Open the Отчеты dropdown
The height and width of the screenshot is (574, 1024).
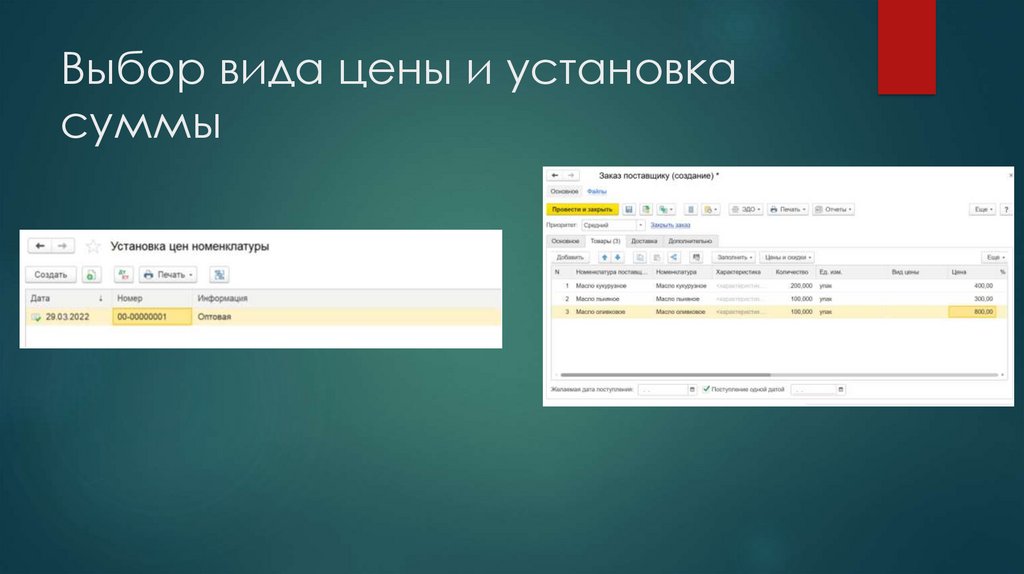coord(833,210)
